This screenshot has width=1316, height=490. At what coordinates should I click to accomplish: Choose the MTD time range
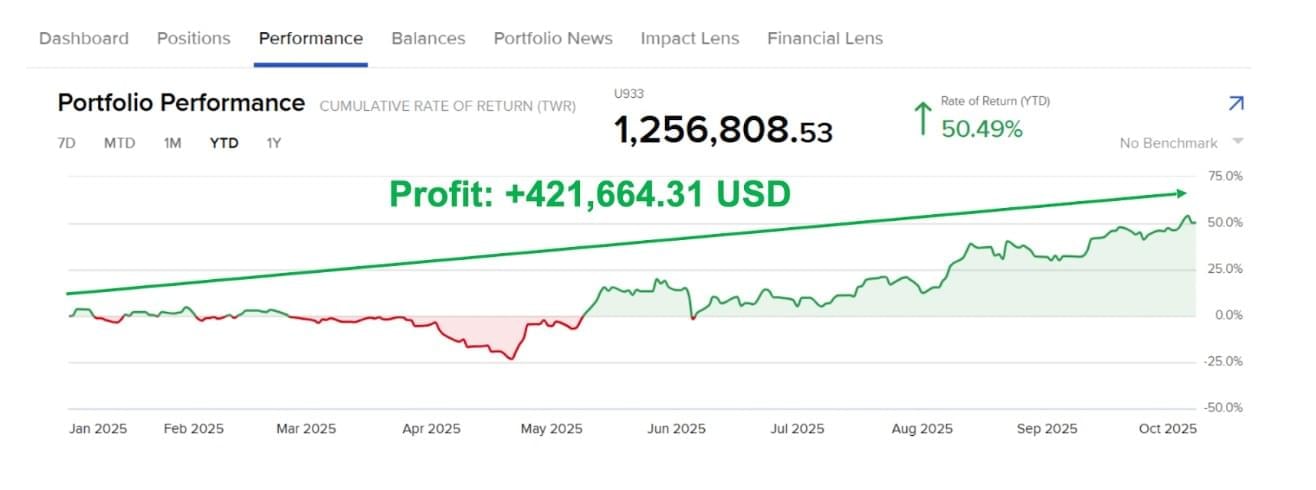(x=119, y=143)
